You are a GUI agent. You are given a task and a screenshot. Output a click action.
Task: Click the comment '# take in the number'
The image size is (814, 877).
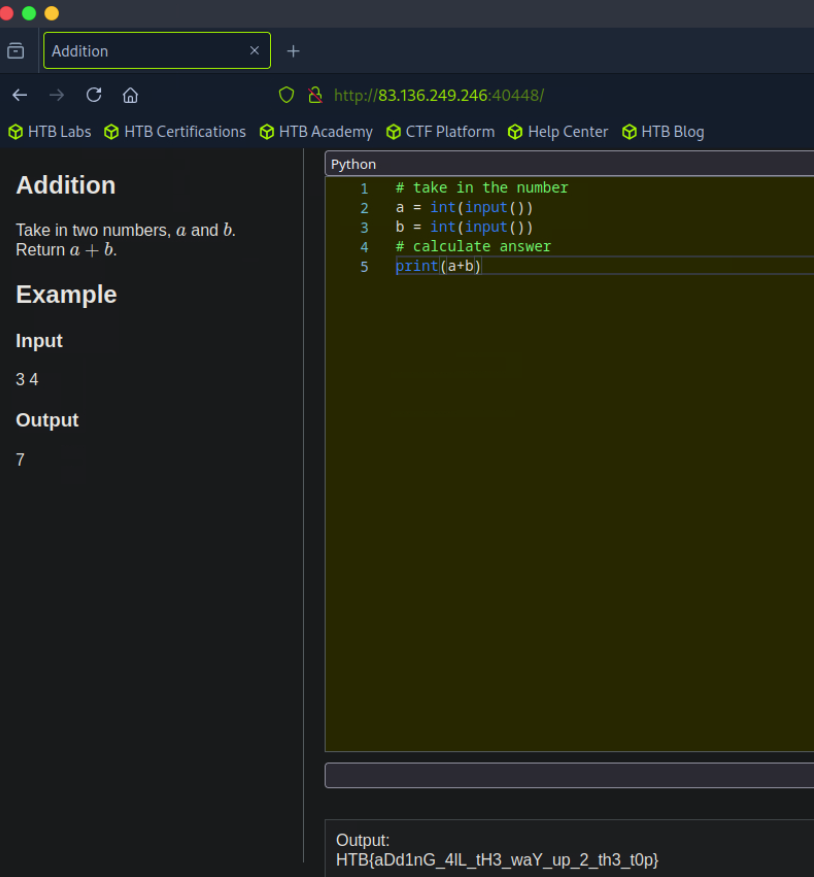(x=482, y=188)
